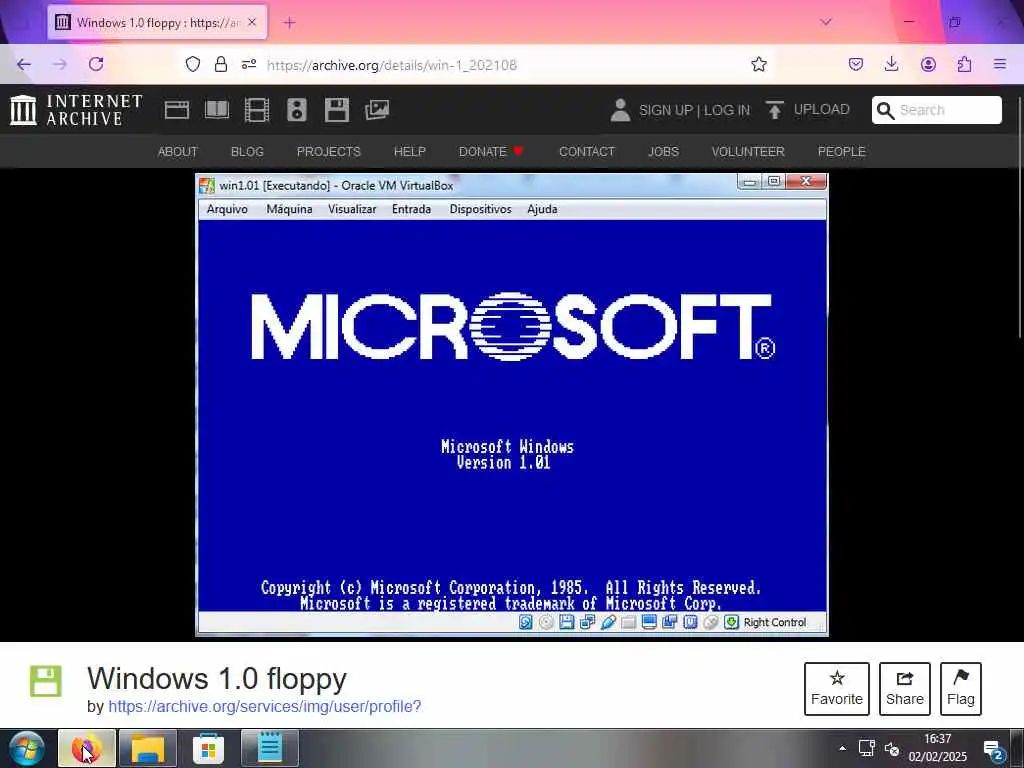
Task: Open site permissions icon in address bar
Action: (x=249, y=64)
